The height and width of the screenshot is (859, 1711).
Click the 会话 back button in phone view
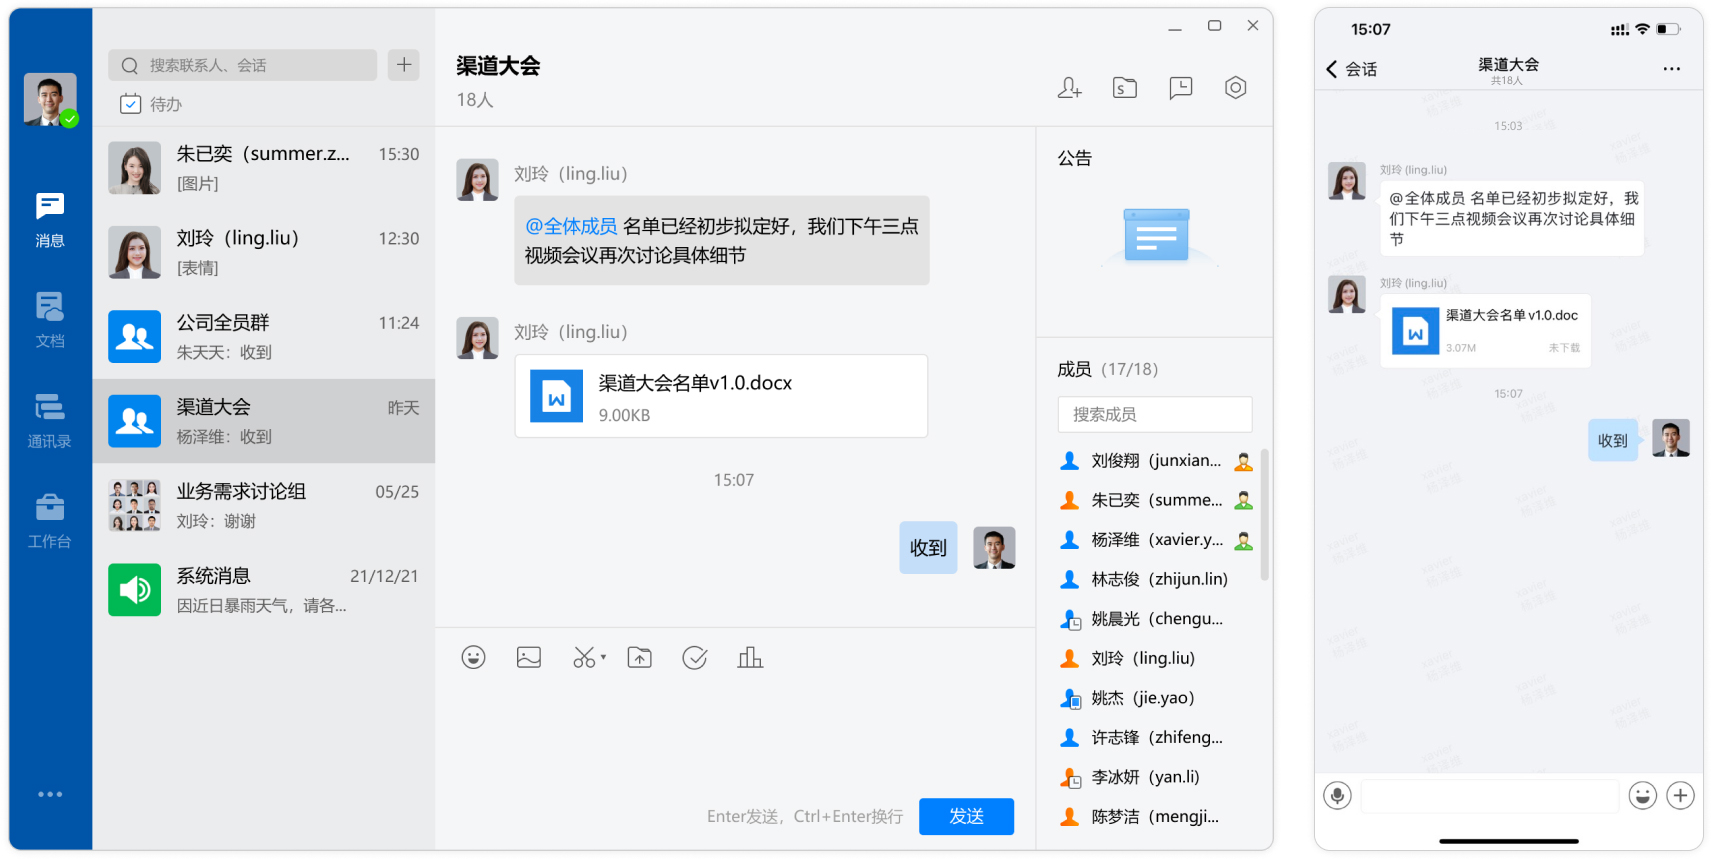pos(1351,69)
